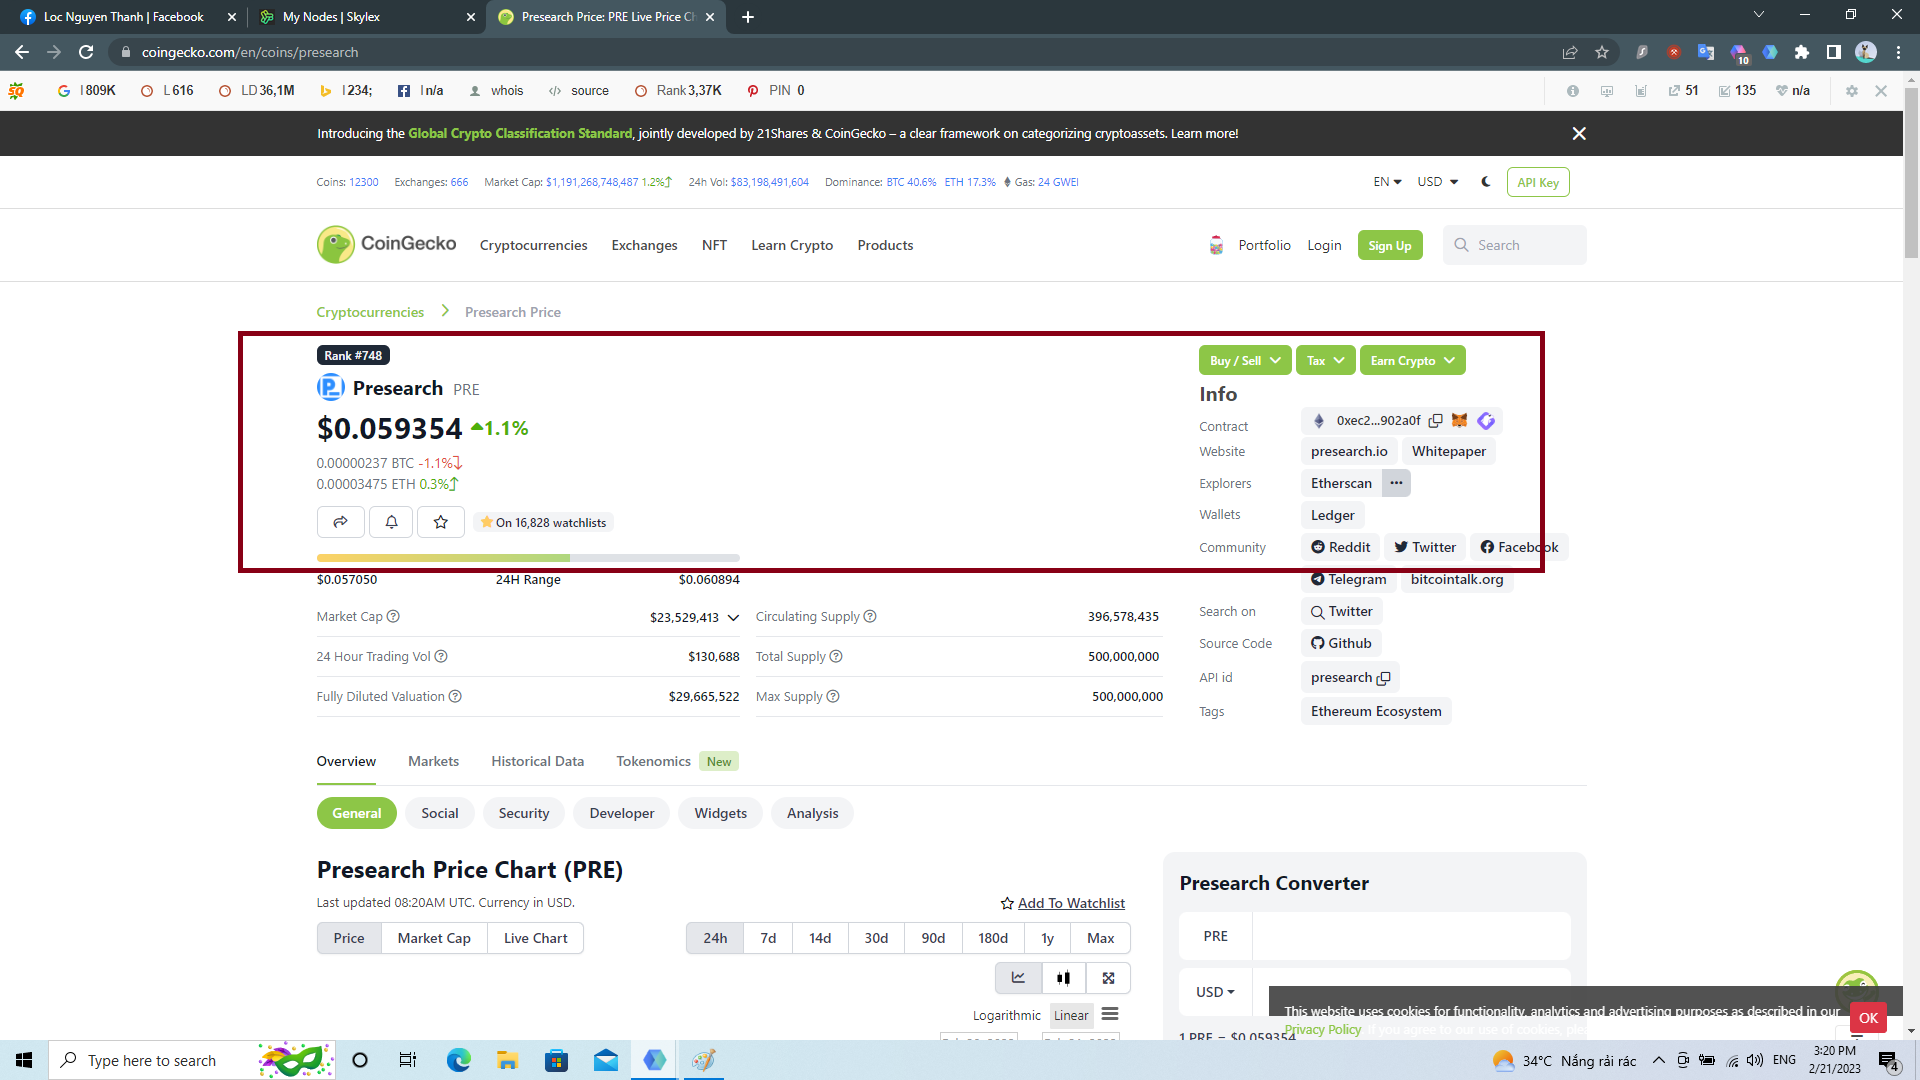Click the fullscreen chart icon
Viewport: 1920px width, 1080px height.
click(1108, 978)
